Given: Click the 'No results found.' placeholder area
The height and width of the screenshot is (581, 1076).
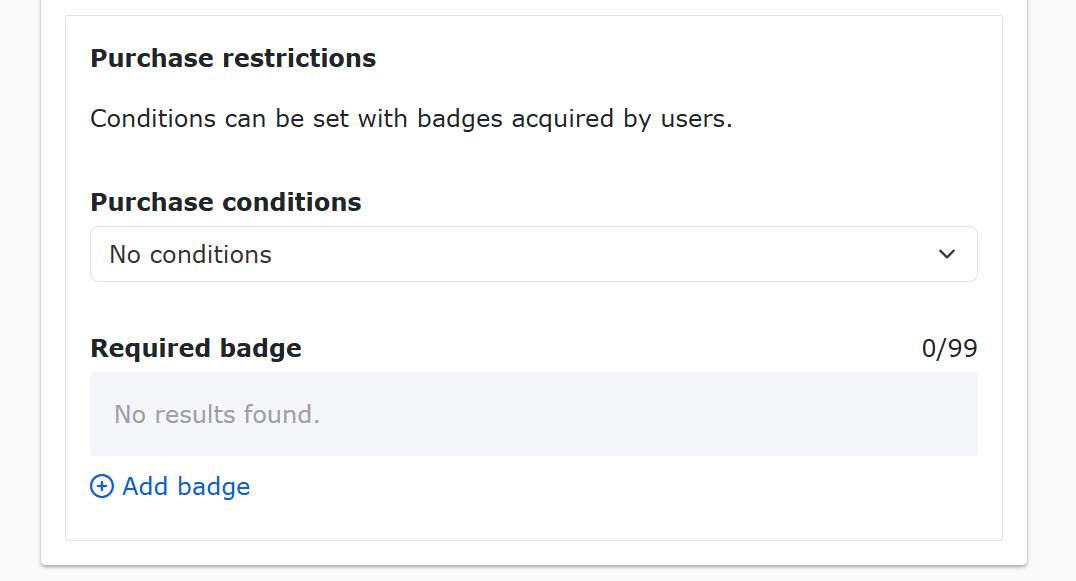Looking at the screenshot, I should [217, 414].
